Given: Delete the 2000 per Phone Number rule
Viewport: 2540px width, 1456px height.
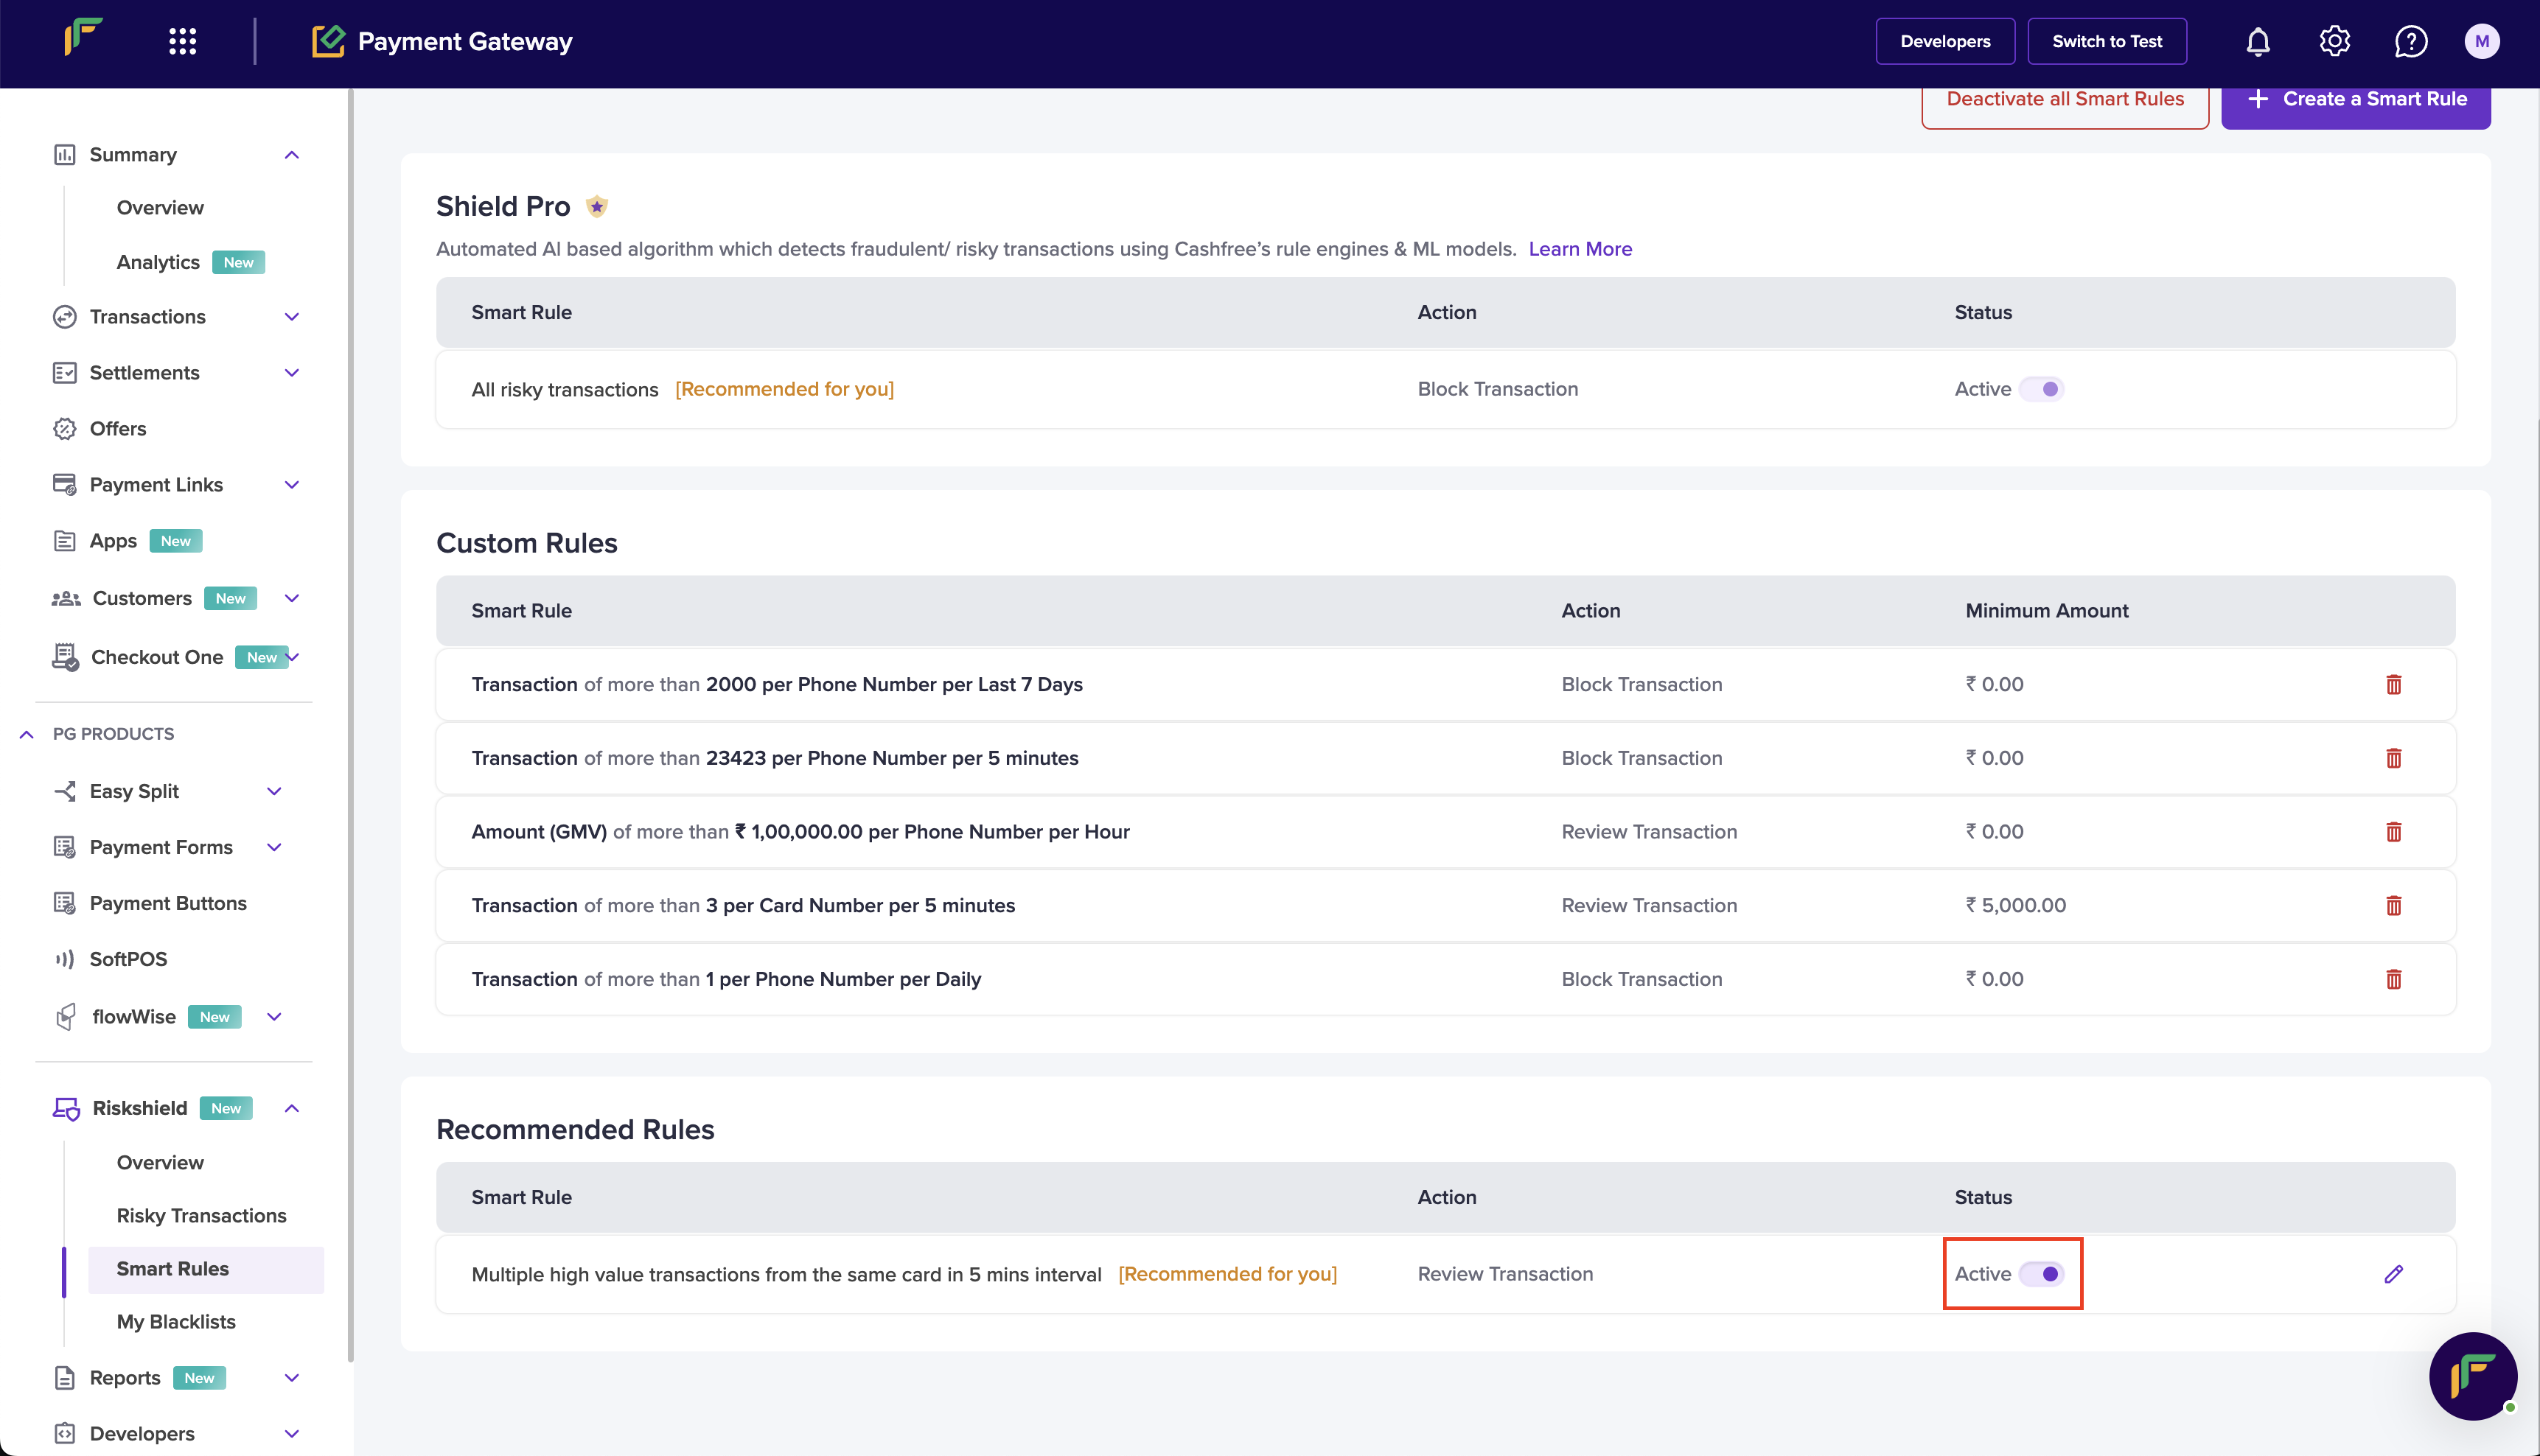Looking at the screenshot, I should [2393, 684].
